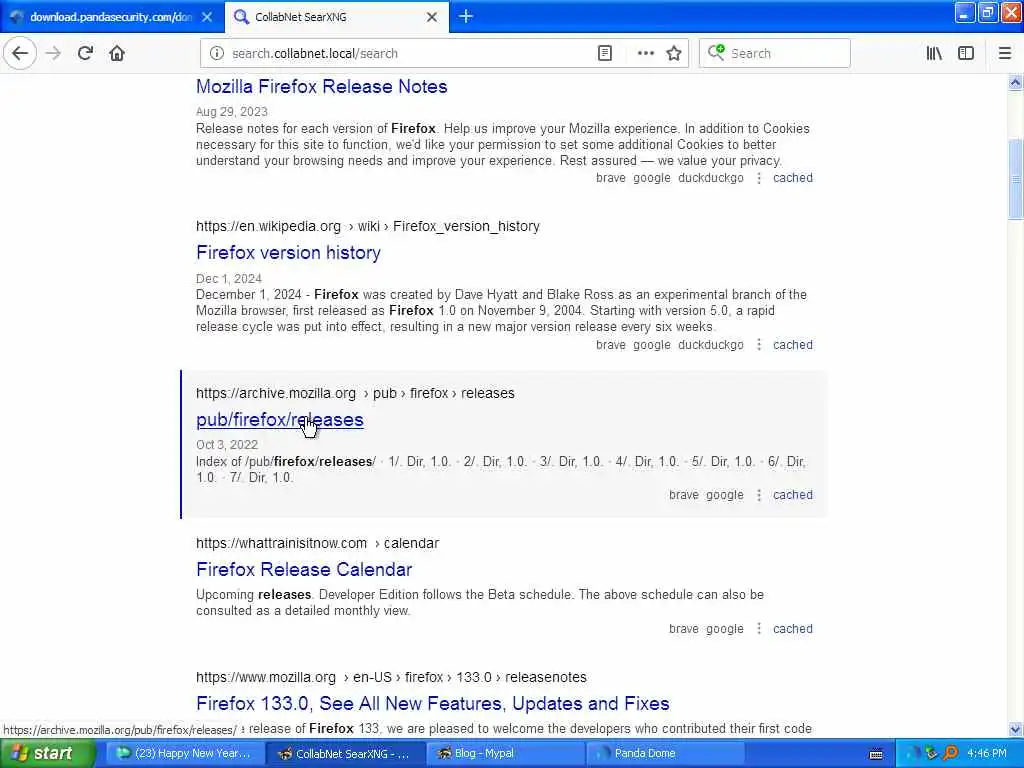This screenshot has height=768, width=1024.
Task: Click the whattrainisitnow.com result URL text
Action: point(317,543)
